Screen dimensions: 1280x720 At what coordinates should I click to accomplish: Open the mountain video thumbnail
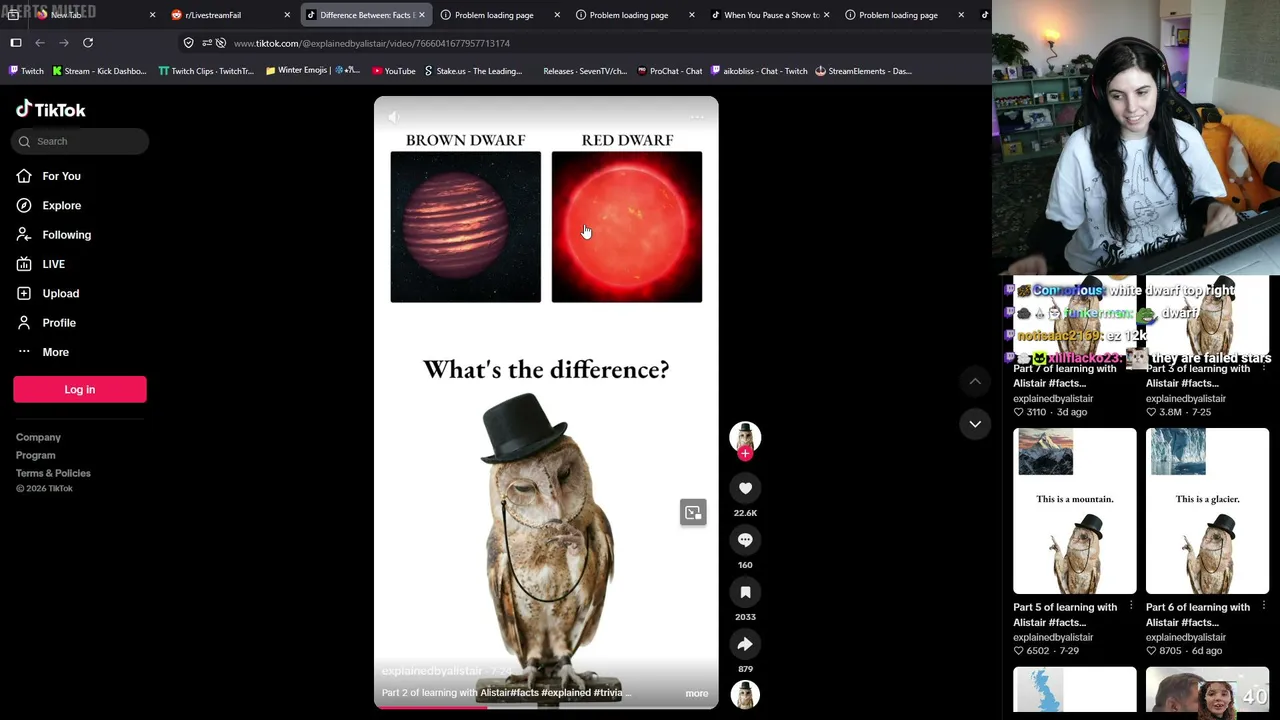pyautogui.click(x=1075, y=511)
